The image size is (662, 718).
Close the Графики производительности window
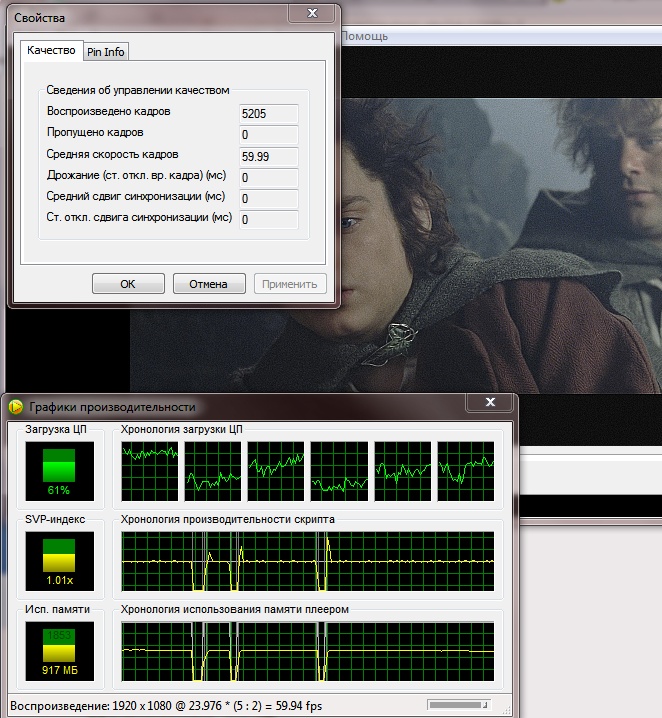point(491,403)
